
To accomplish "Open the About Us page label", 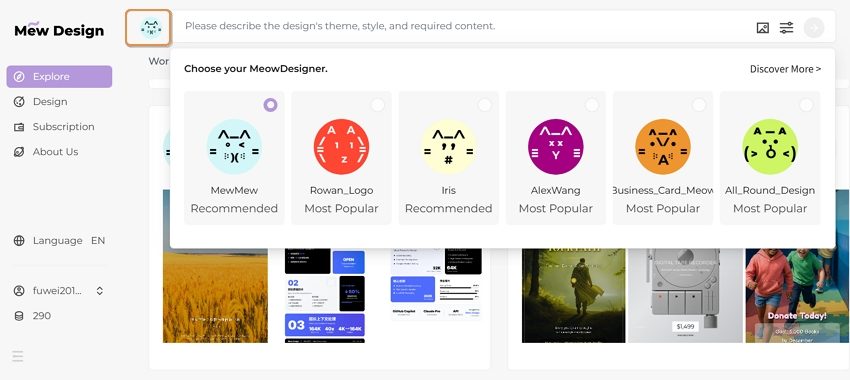I will tap(55, 152).
